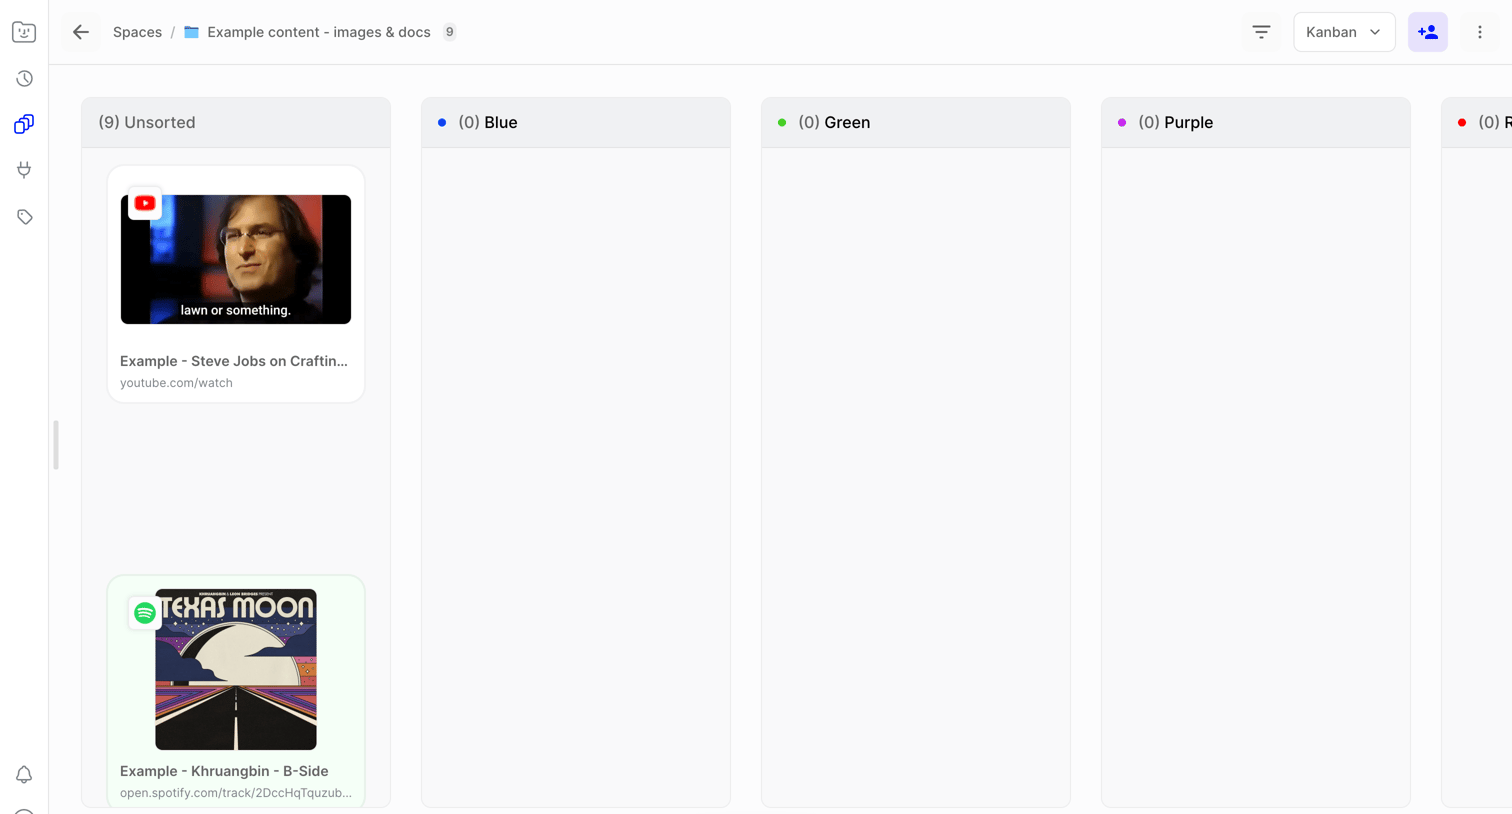
Task: Click the red color dot
Action: pos(1462,122)
